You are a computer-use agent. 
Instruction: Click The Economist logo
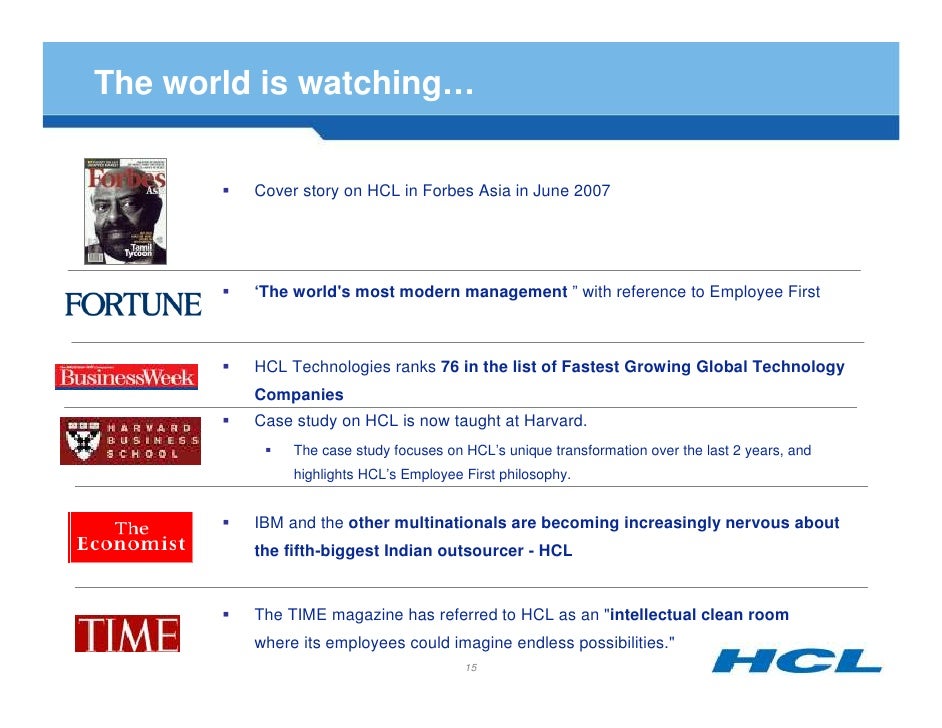(130, 537)
